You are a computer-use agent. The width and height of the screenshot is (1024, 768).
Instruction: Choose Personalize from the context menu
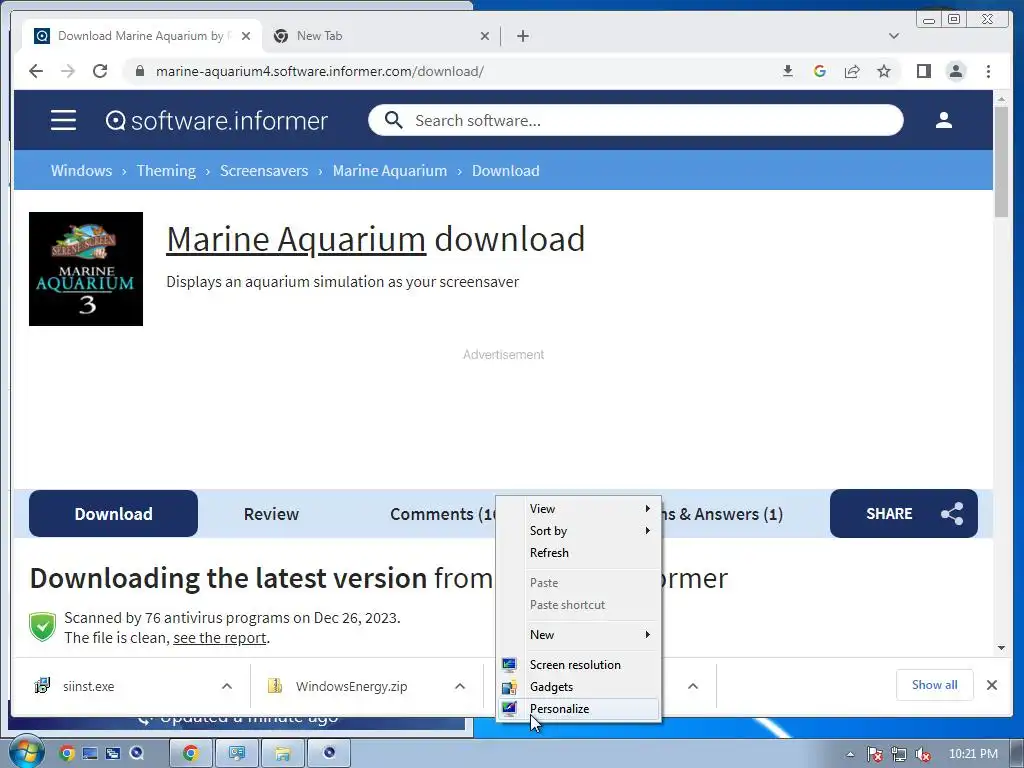579,709
